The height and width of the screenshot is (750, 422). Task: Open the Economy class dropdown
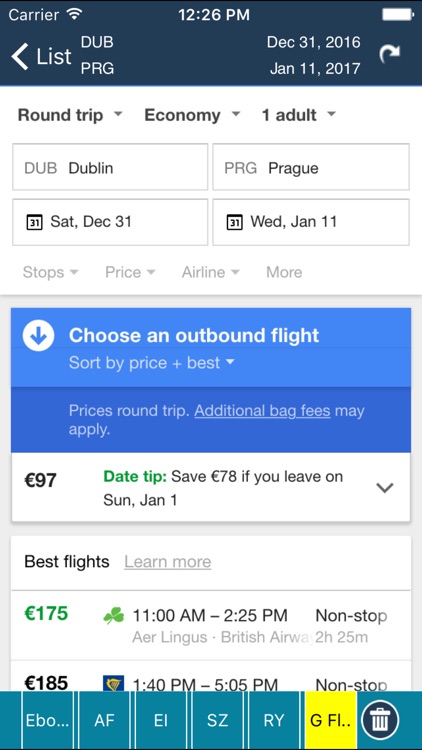click(x=192, y=115)
